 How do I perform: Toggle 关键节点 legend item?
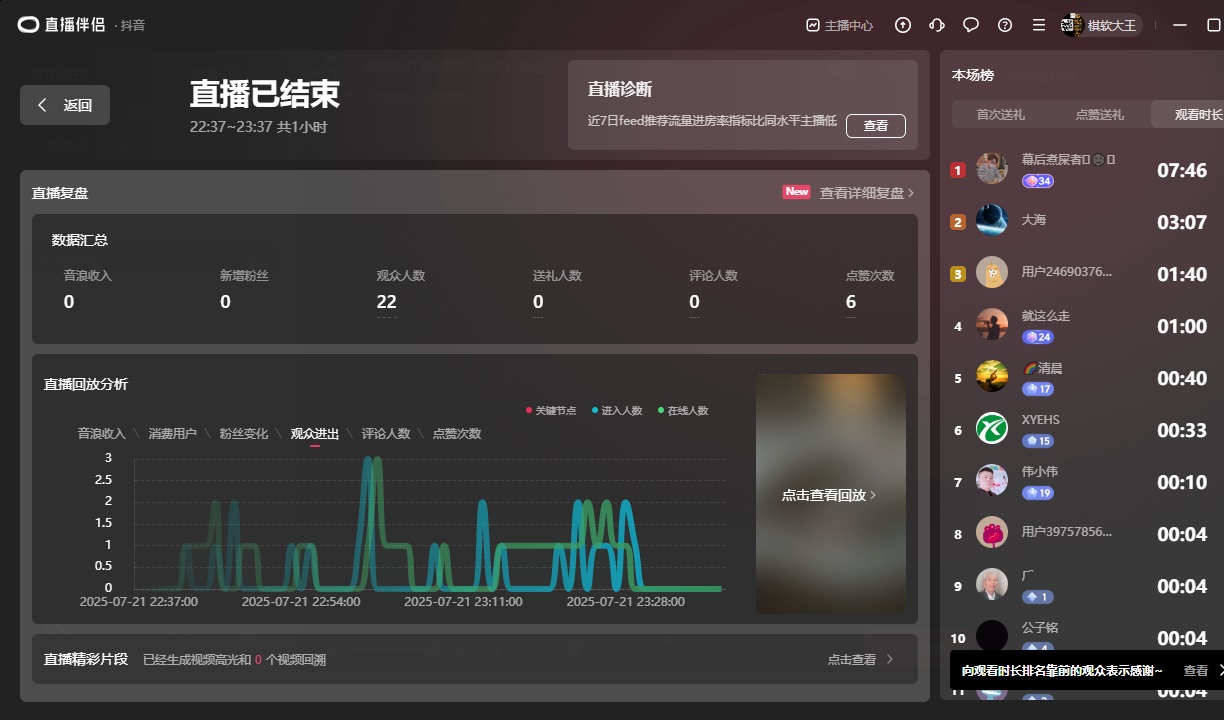click(551, 411)
